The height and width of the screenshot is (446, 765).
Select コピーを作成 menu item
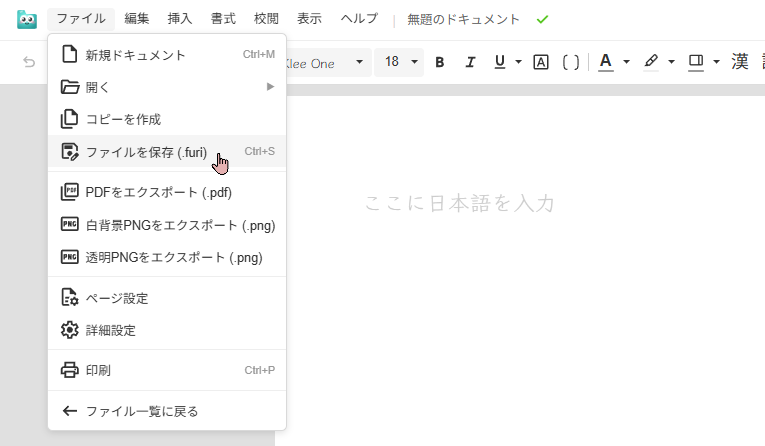coord(167,119)
